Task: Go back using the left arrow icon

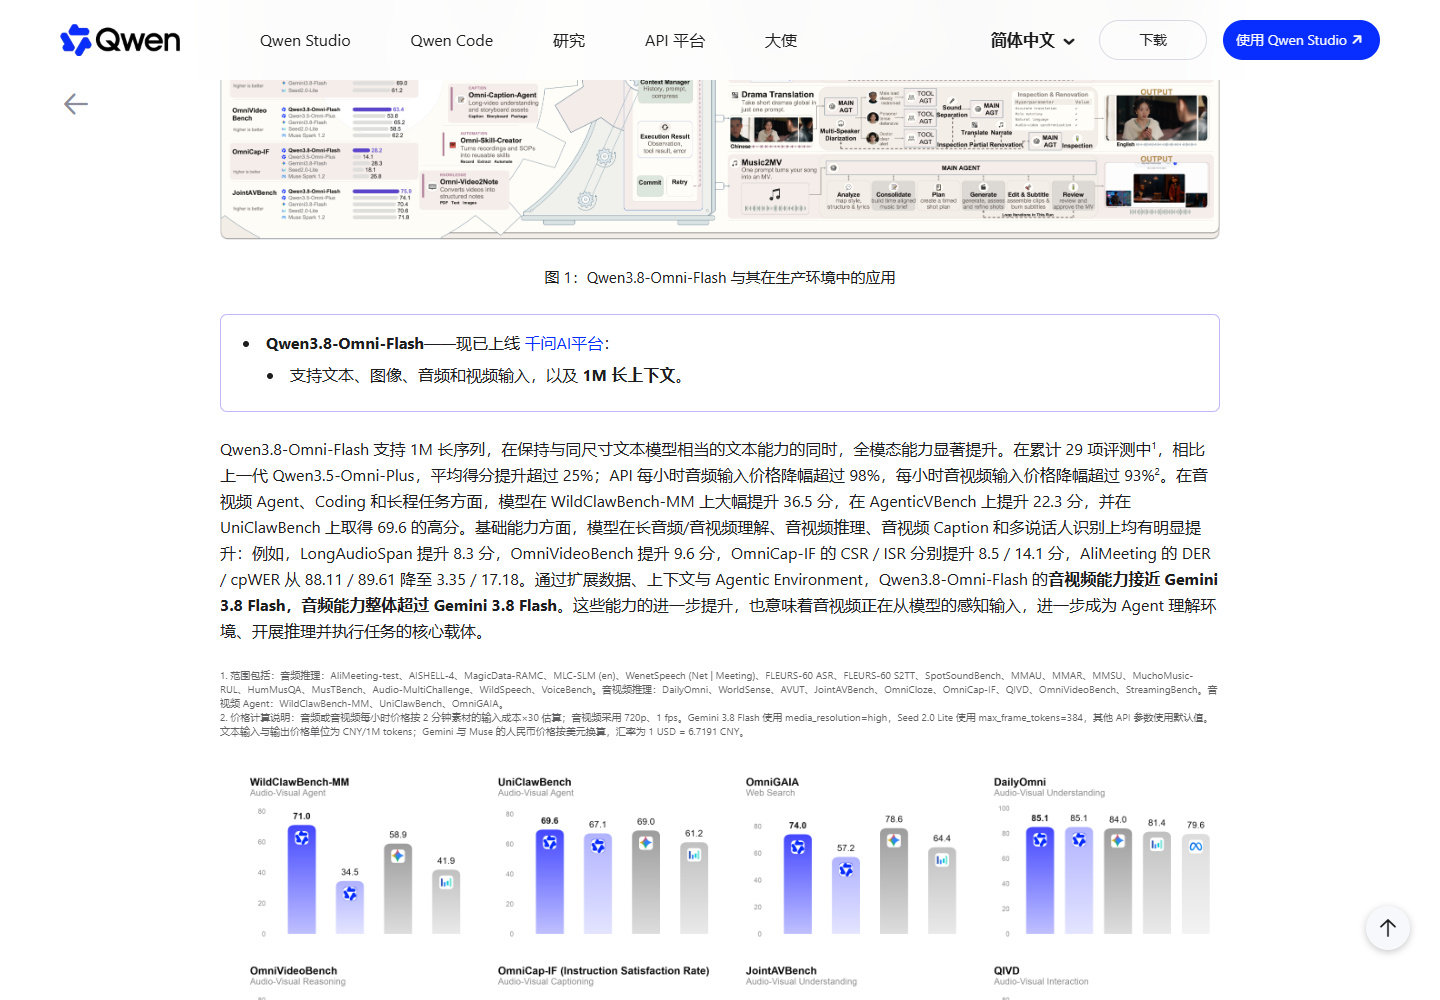Action: point(76,104)
